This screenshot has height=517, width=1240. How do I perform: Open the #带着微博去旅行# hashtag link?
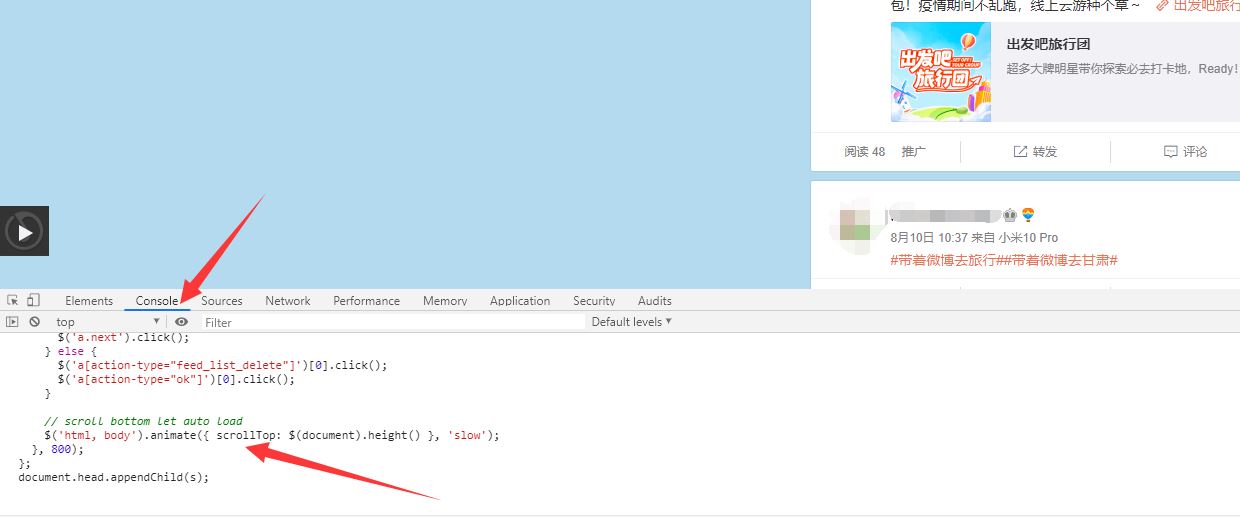(946, 260)
